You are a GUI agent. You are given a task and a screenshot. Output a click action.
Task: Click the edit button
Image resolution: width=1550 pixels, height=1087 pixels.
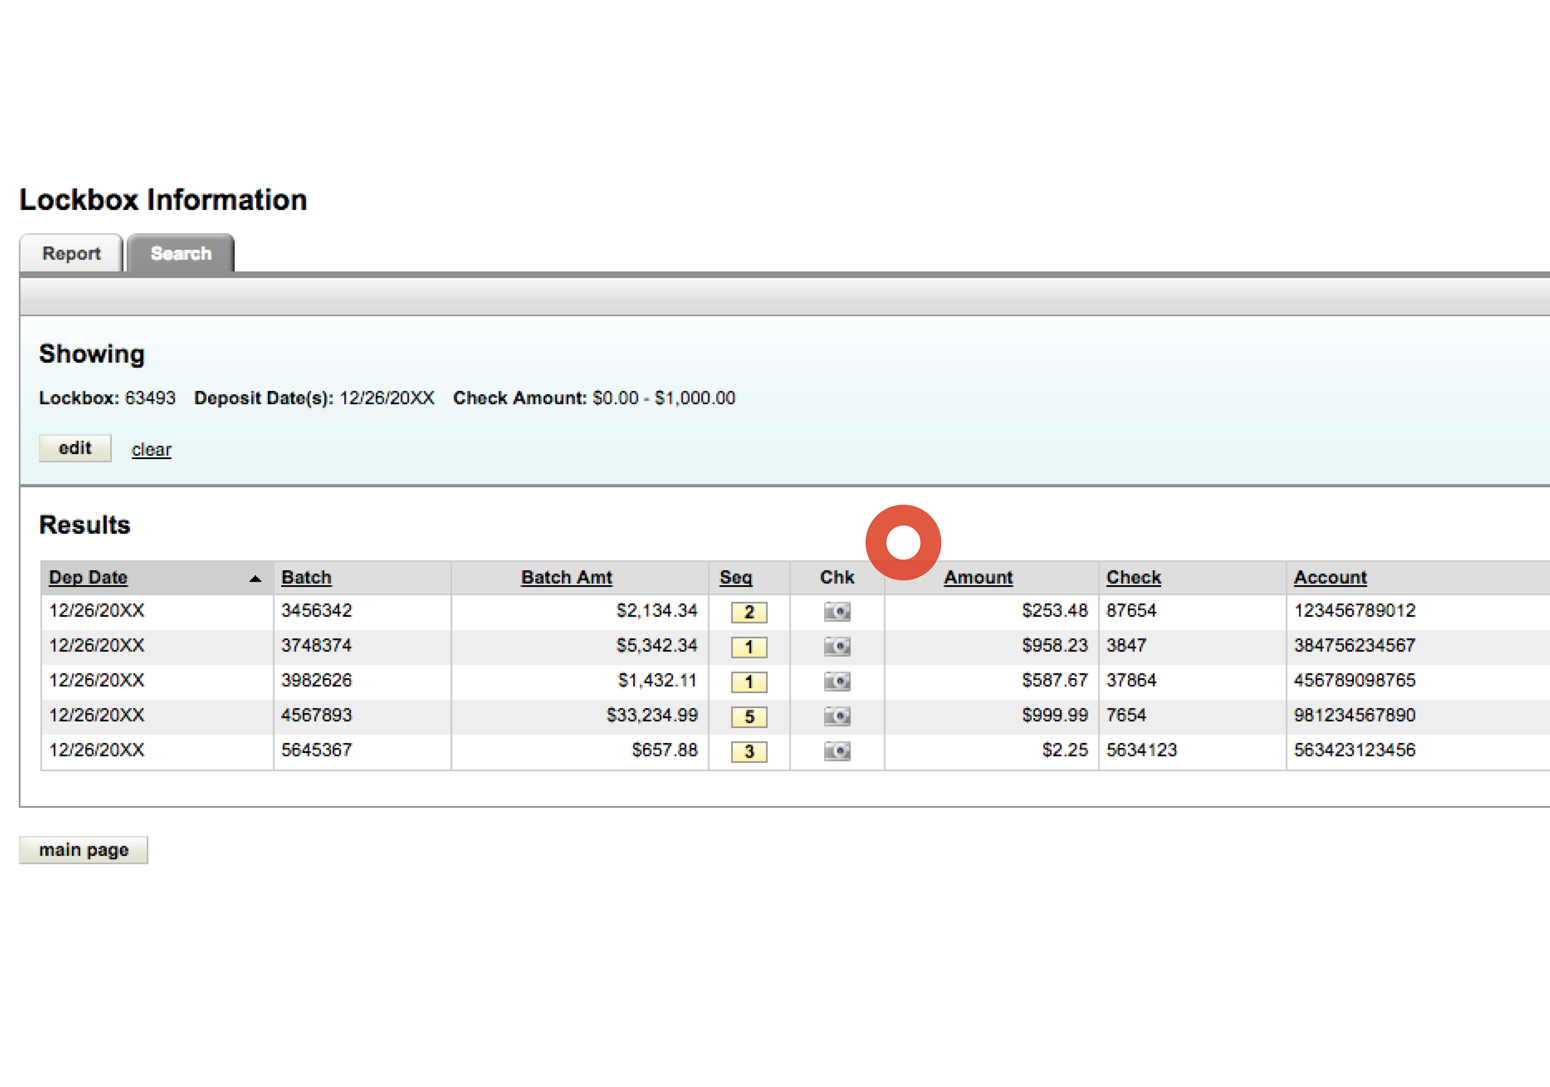click(x=75, y=448)
